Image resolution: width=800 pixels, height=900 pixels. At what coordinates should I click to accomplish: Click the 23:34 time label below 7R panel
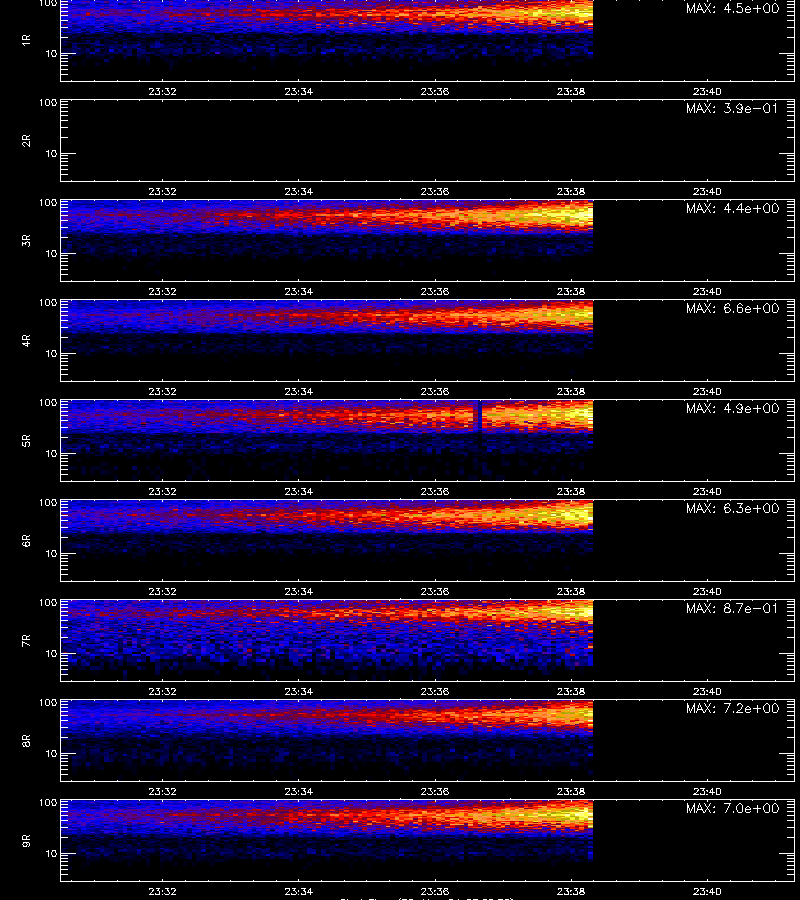point(298,691)
